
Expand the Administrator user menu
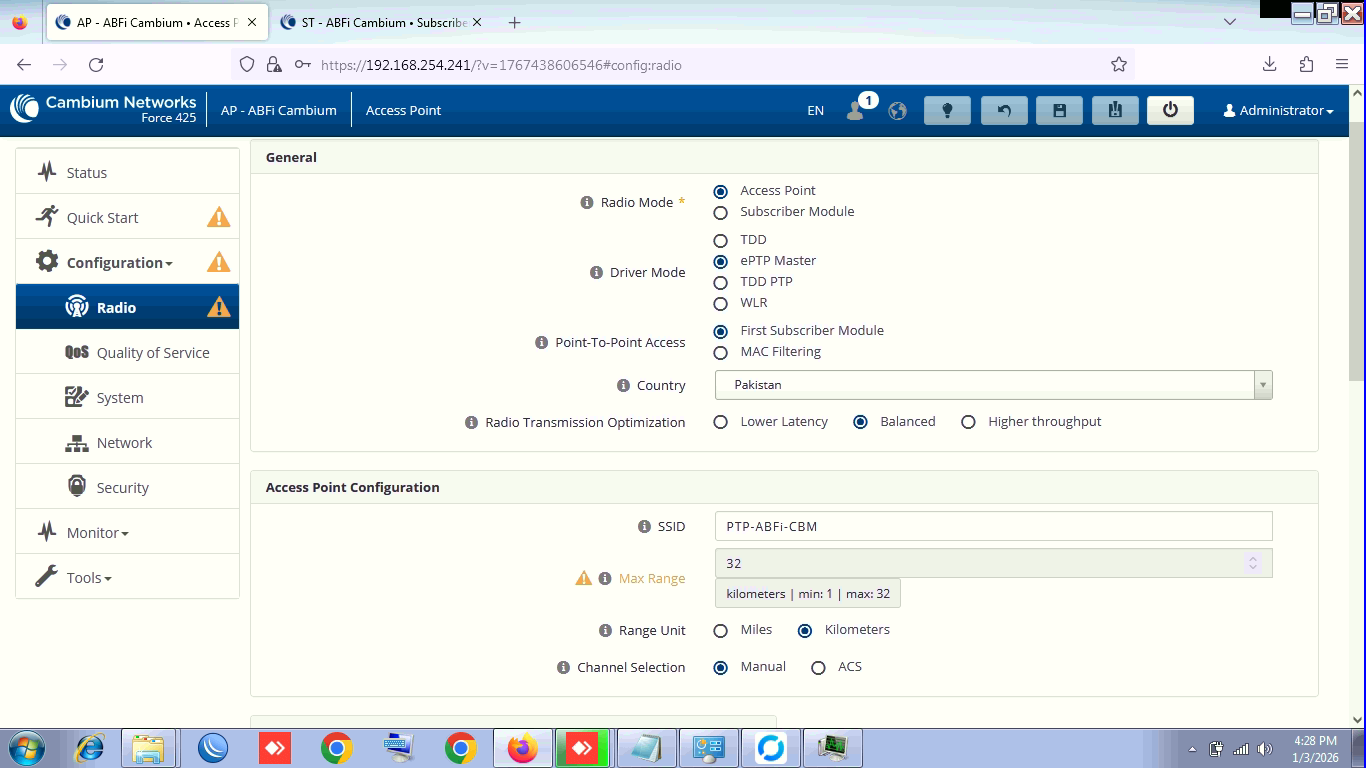tap(1278, 111)
